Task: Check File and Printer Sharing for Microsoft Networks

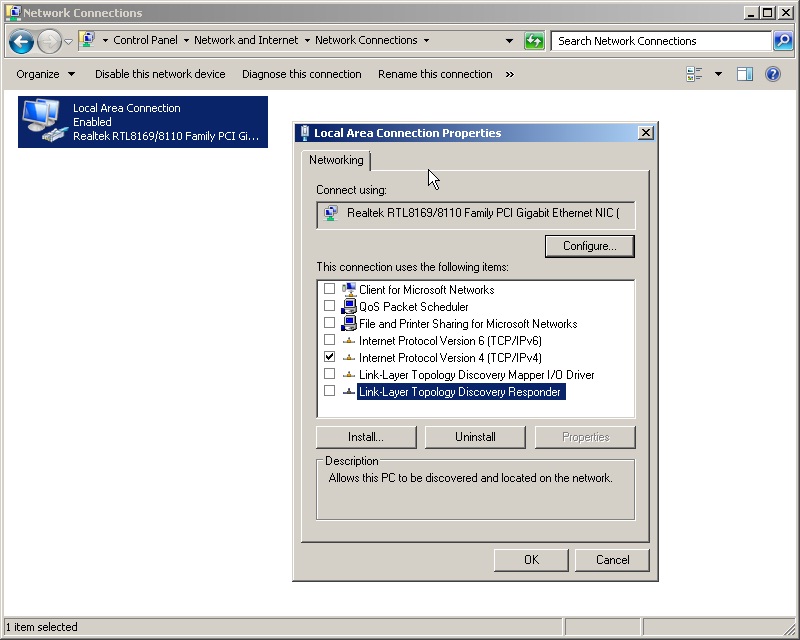Action: click(x=330, y=323)
